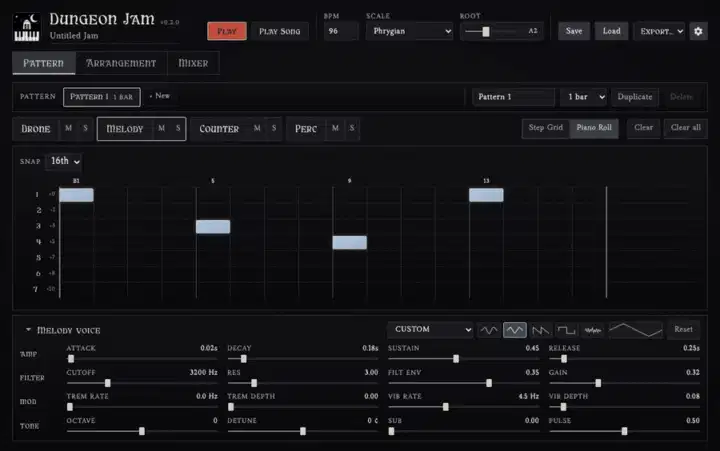Click the red Play button
The width and height of the screenshot is (720, 451).
click(227, 31)
